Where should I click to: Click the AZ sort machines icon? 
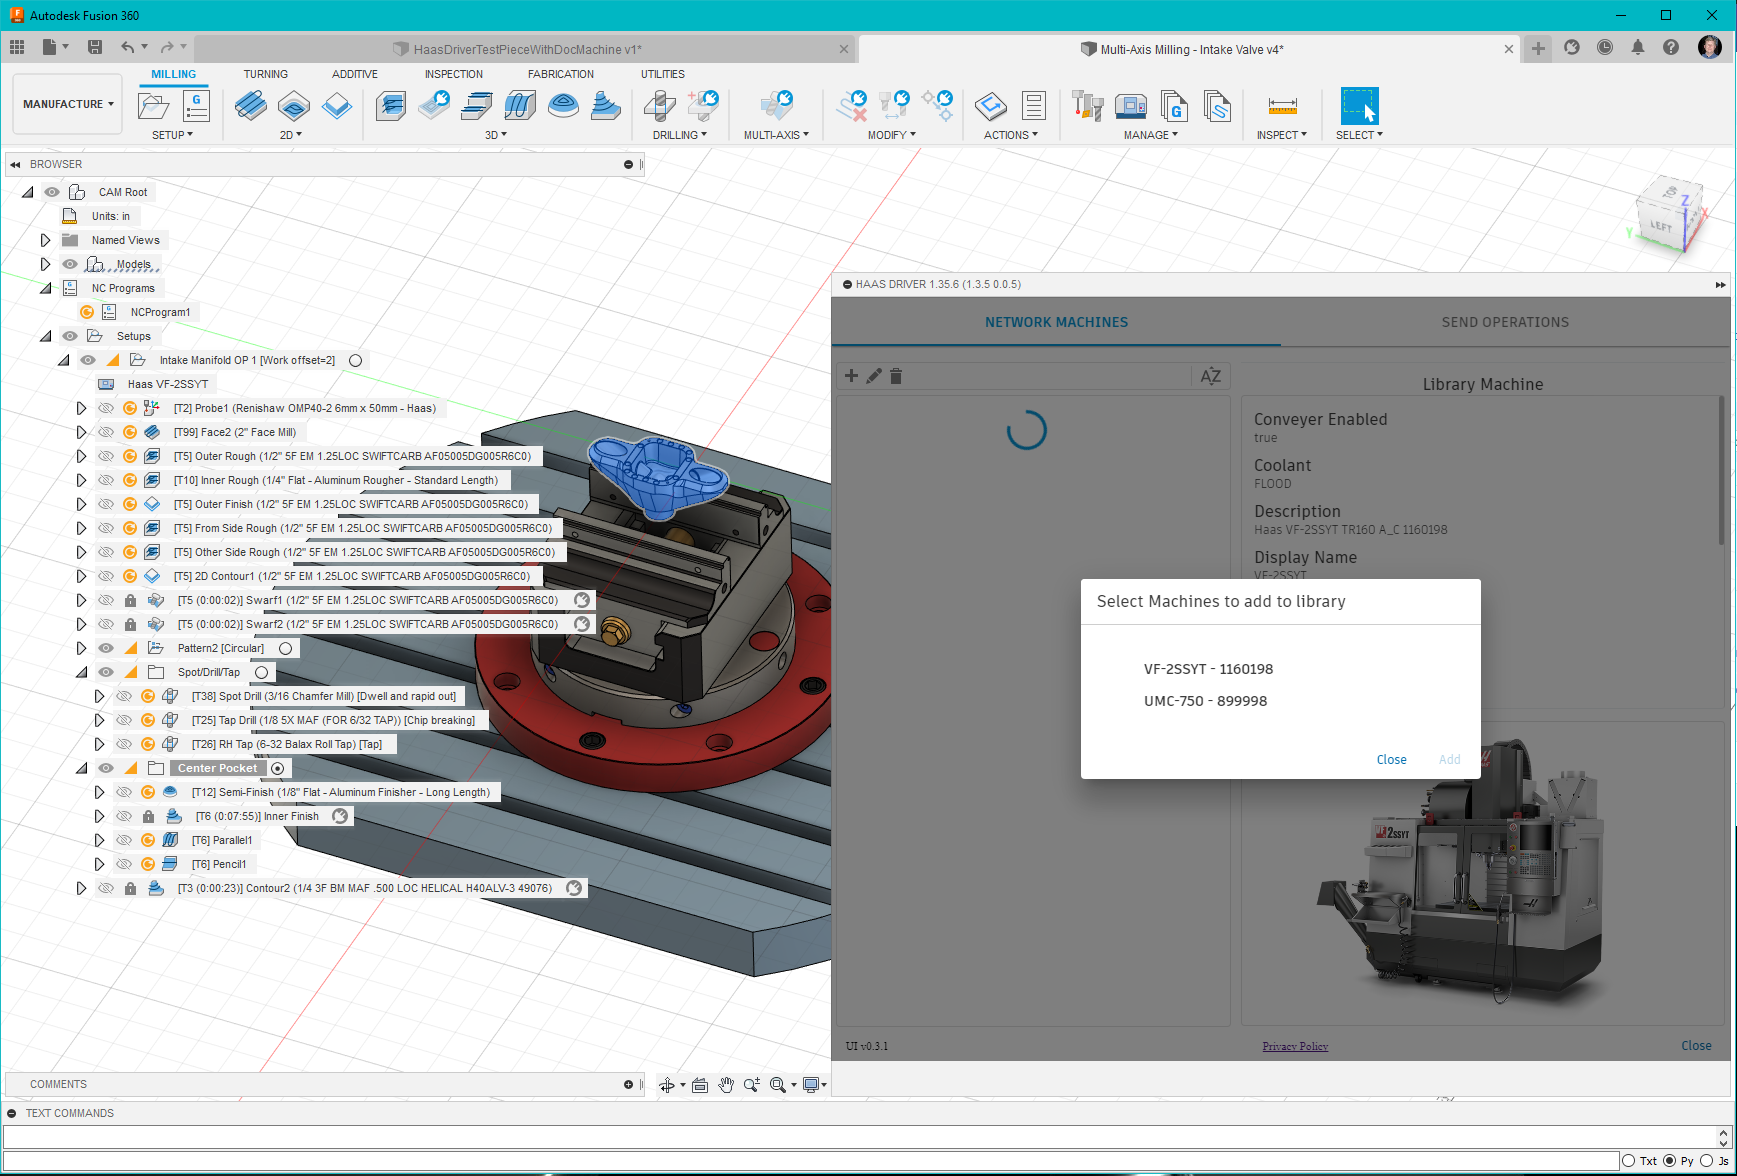(1210, 376)
